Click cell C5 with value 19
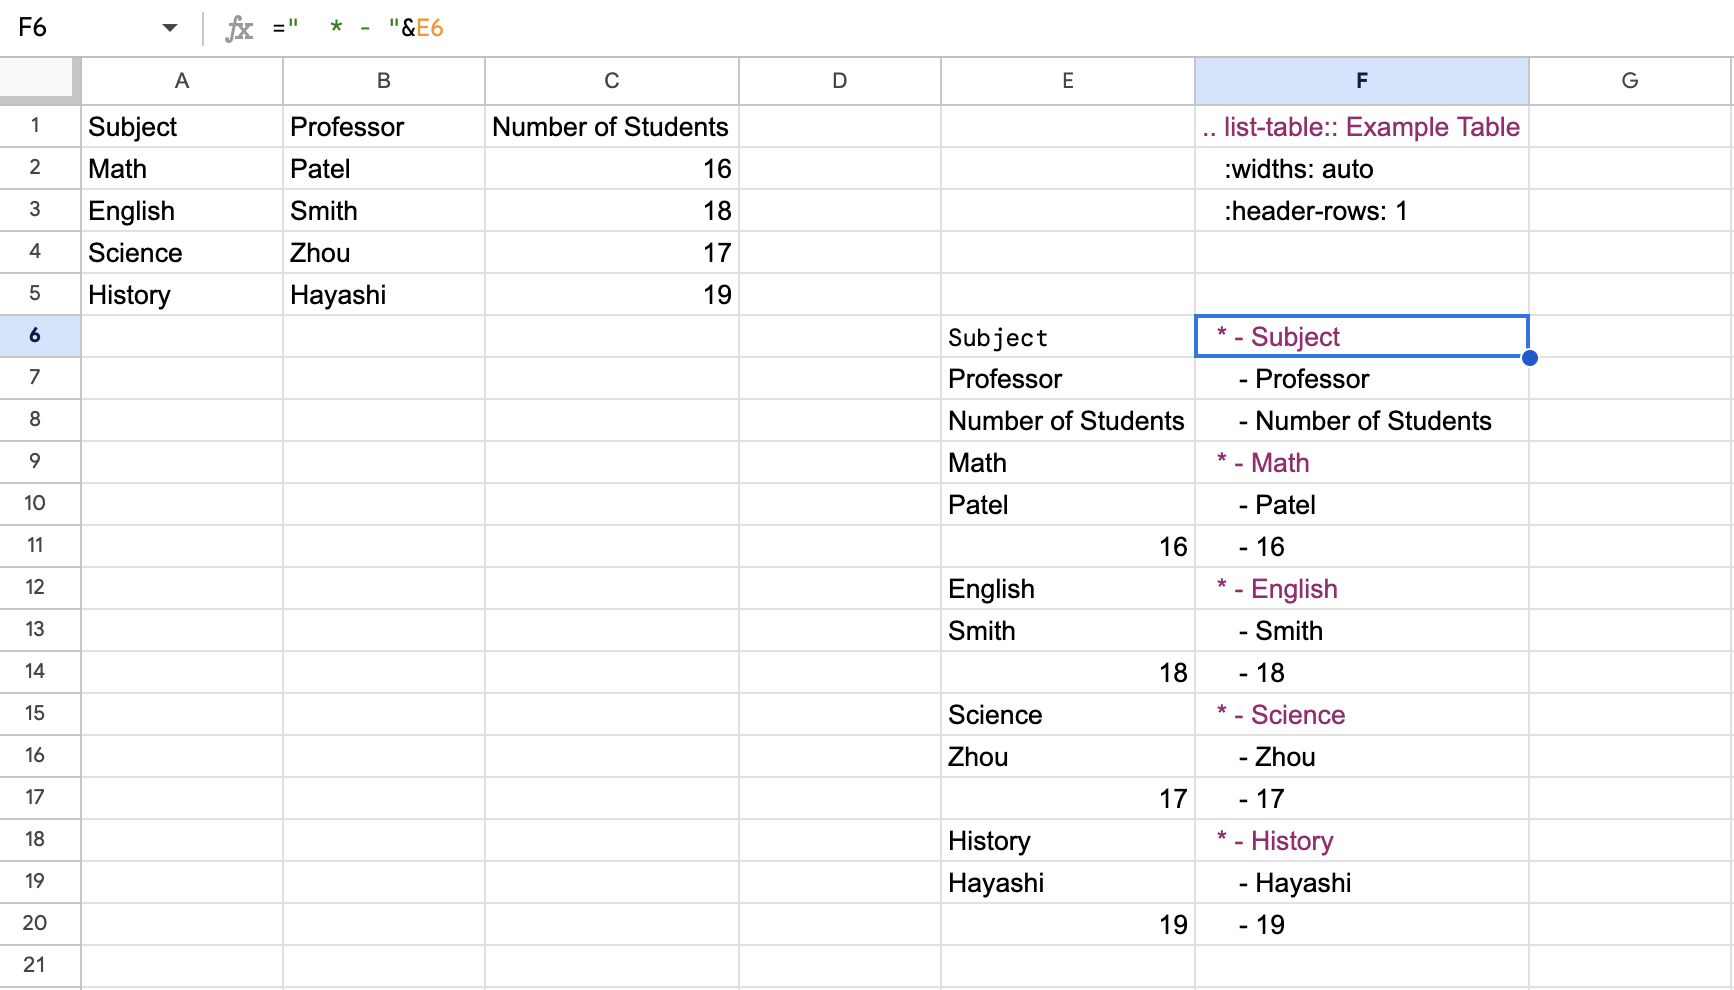 click(612, 295)
